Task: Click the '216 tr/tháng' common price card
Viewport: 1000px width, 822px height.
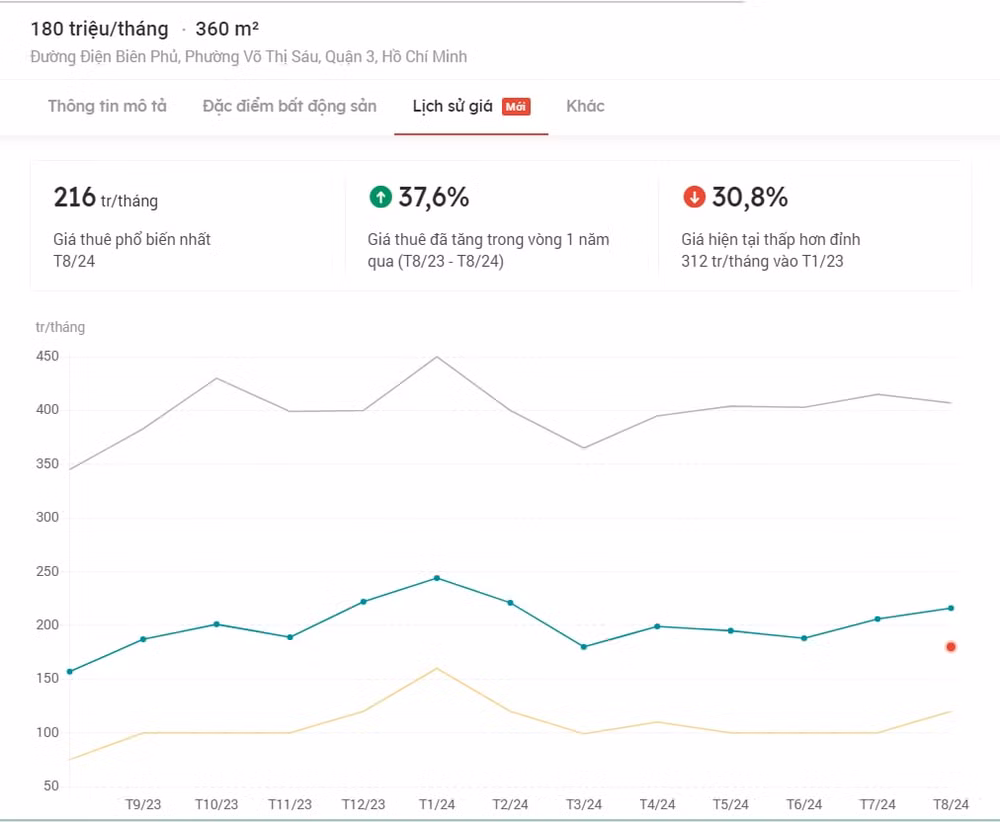Action: pyautogui.click(x=188, y=225)
